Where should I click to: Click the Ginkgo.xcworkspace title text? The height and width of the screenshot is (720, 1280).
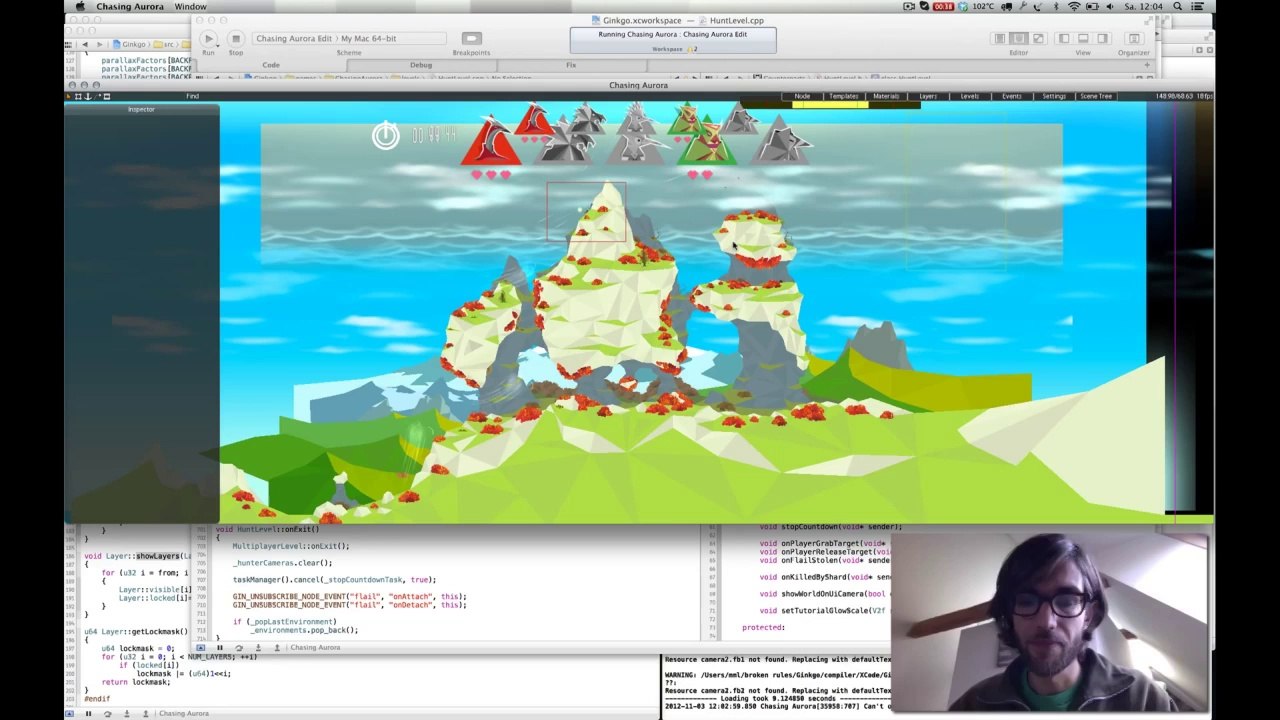642,20
